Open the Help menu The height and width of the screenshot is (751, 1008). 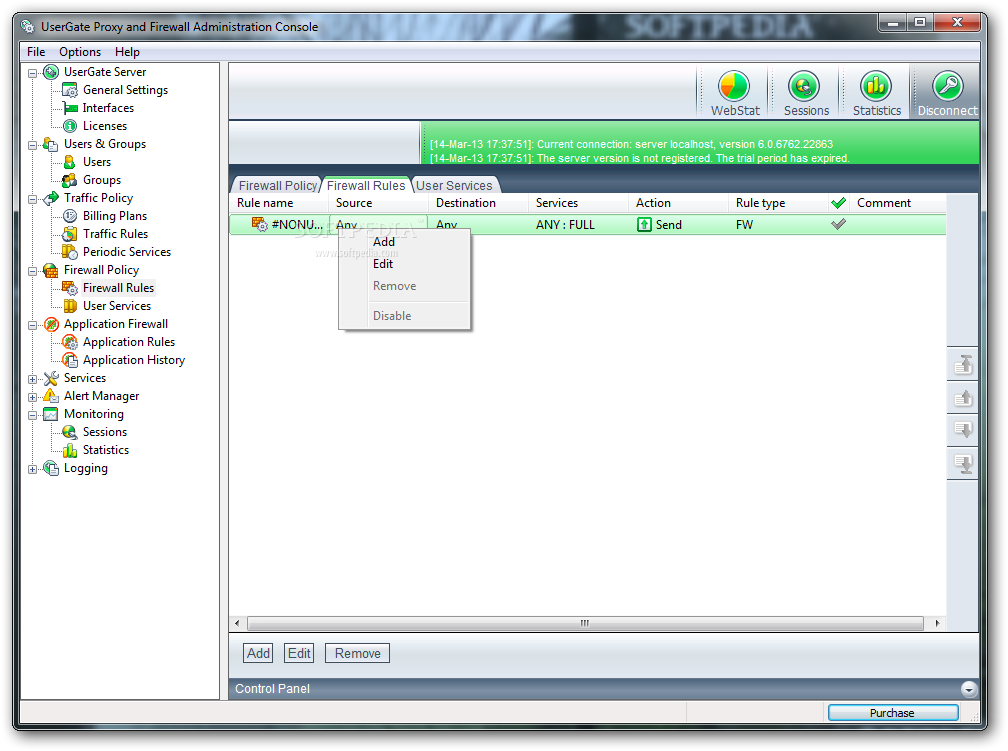(127, 52)
